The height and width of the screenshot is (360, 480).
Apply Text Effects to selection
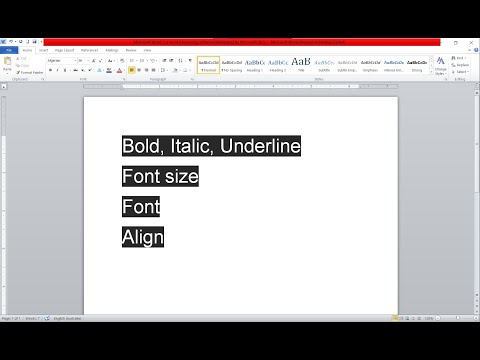[x=99, y=70]
